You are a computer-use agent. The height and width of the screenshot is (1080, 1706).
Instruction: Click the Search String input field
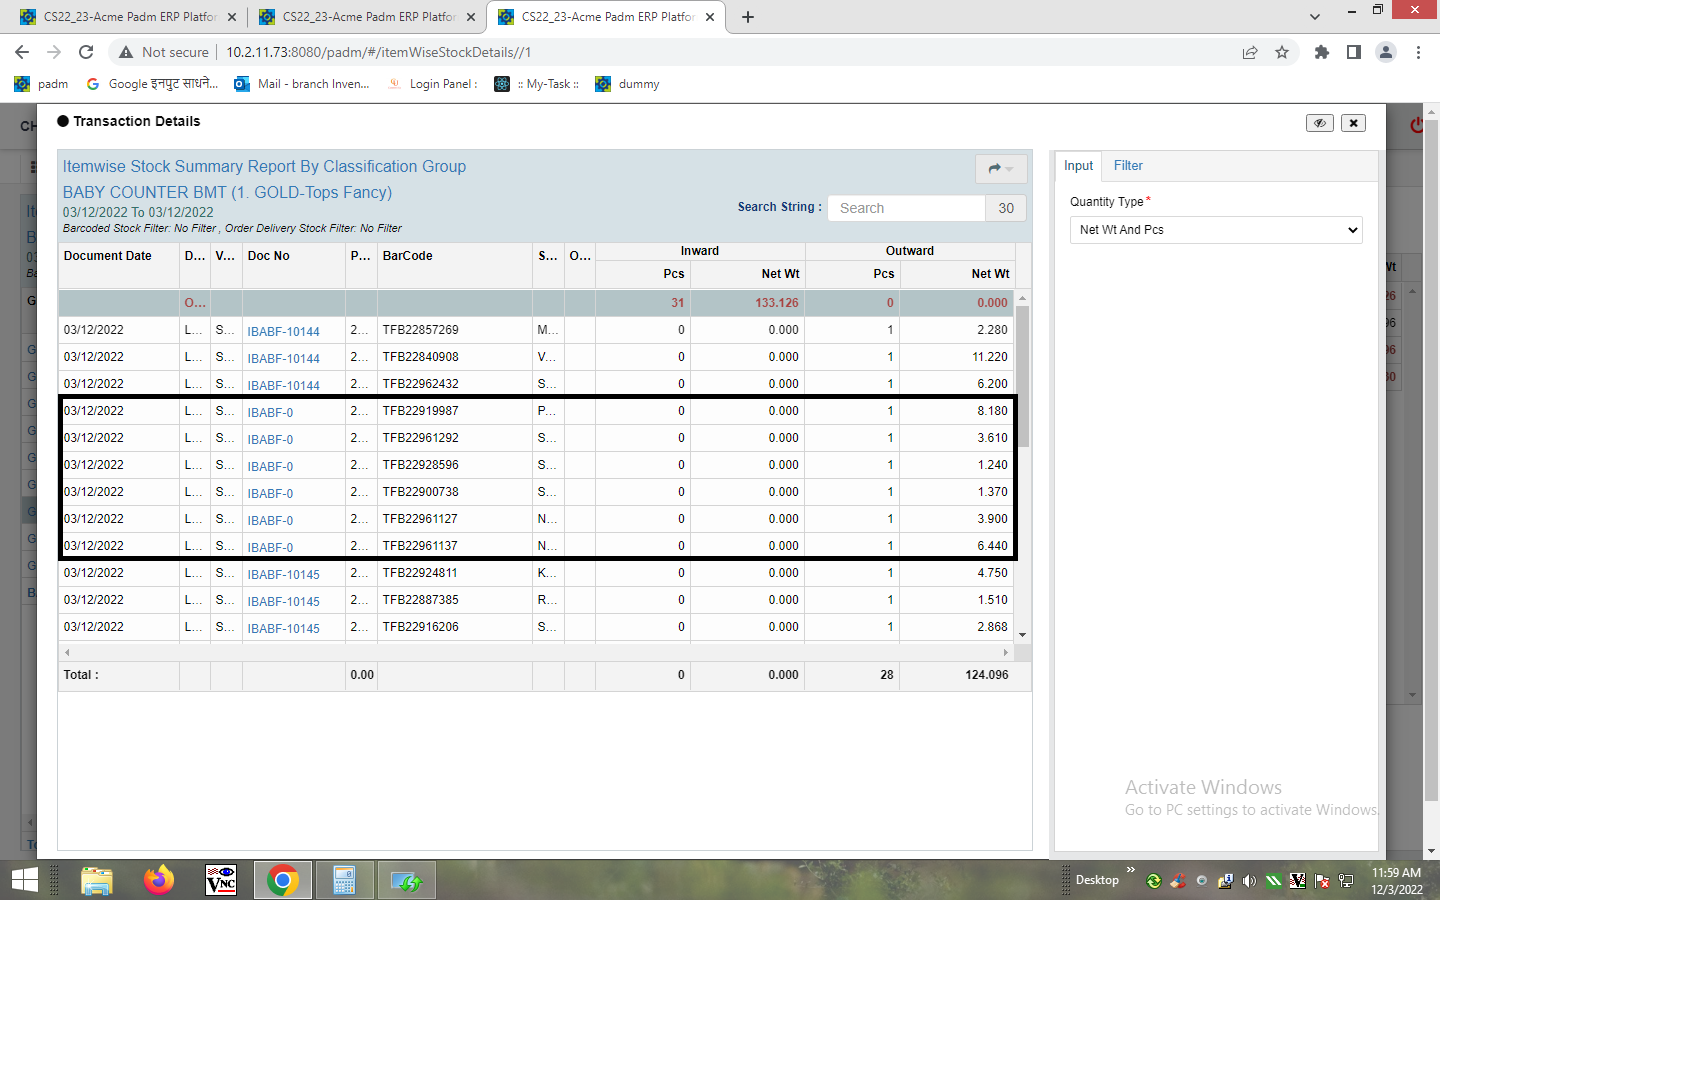point(906,208)
